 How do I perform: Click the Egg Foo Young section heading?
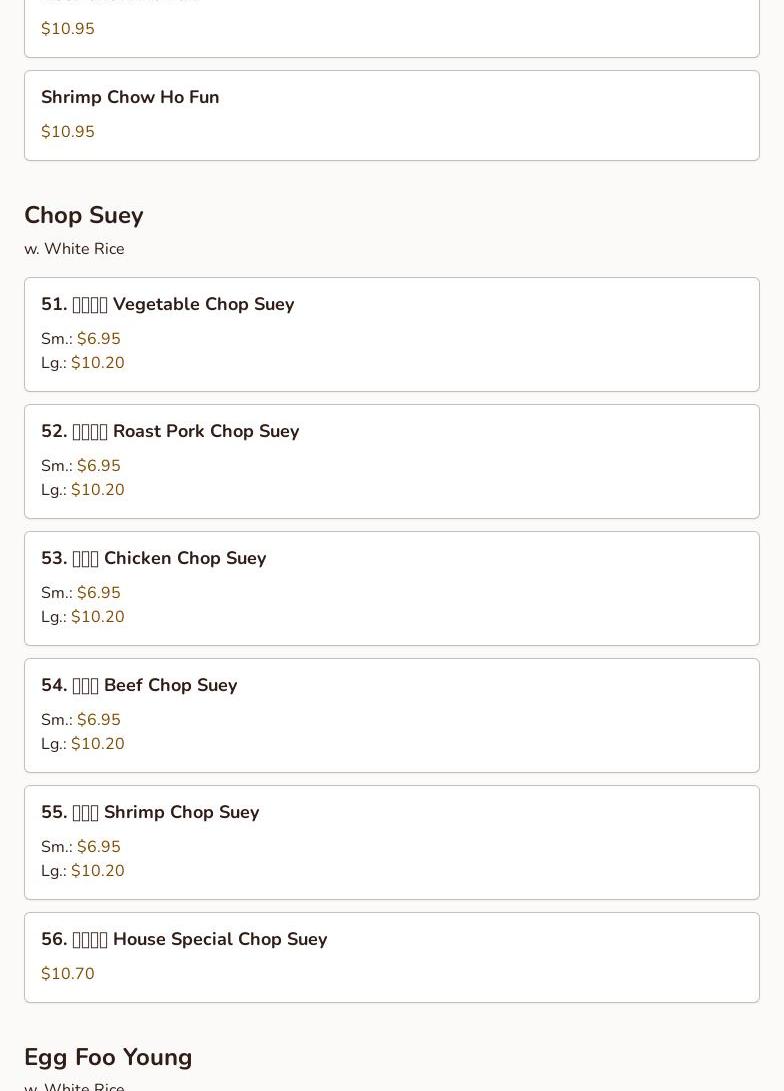[x=108, y=1057]
